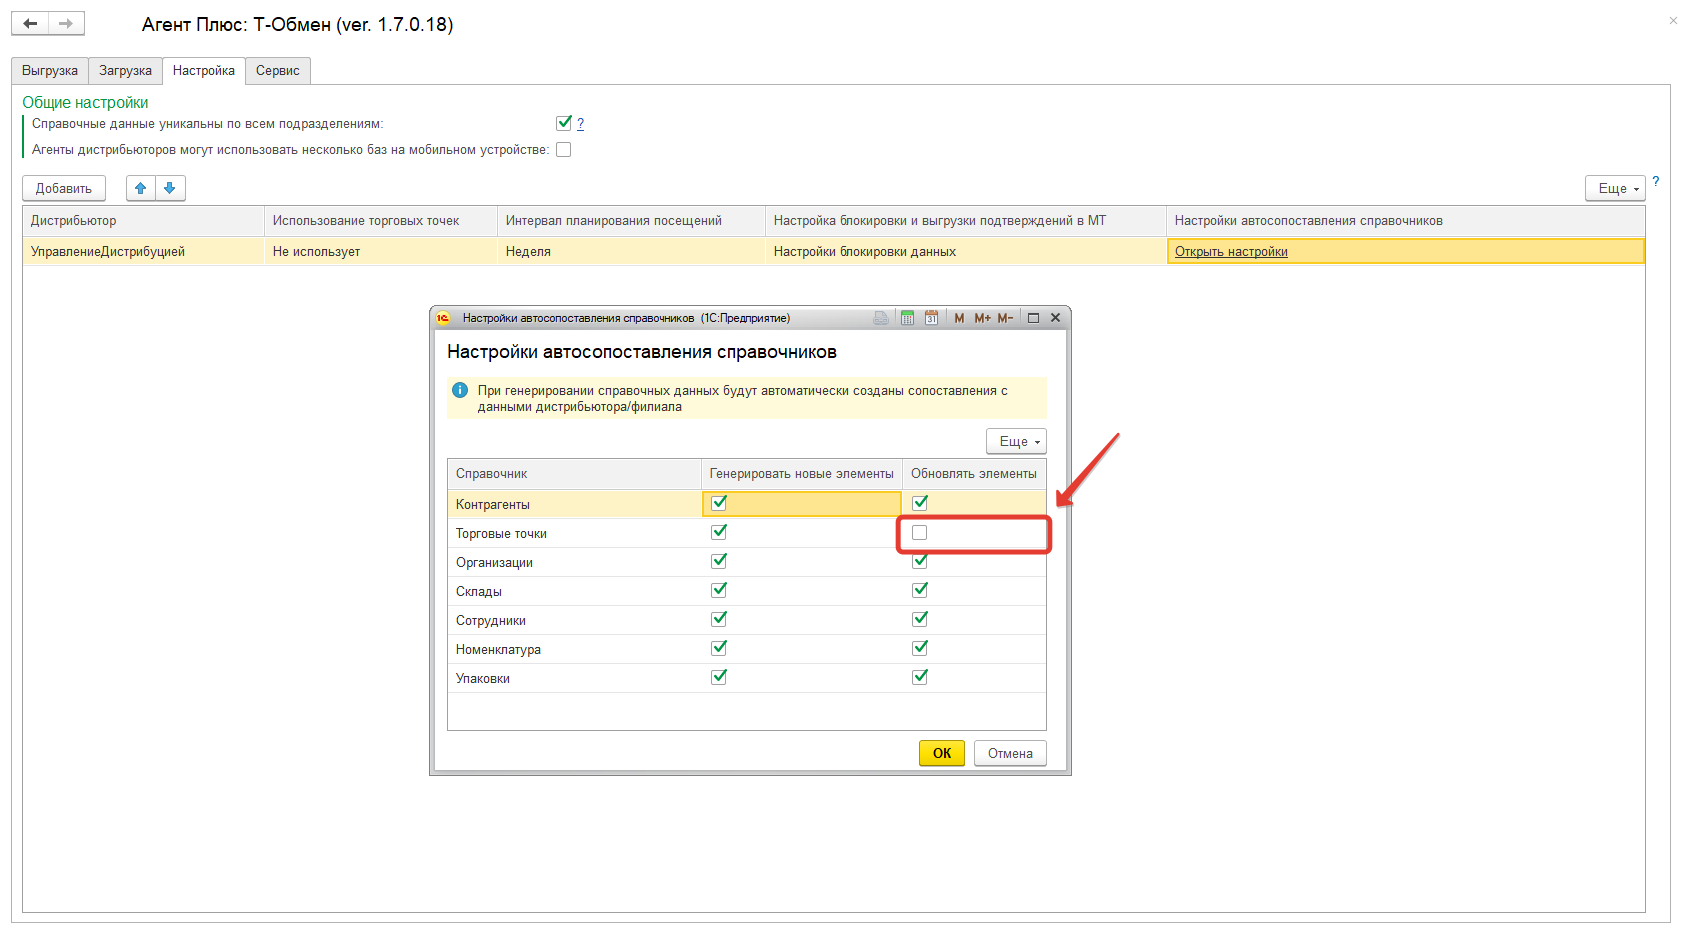Screen dimensions: 1686x925
Task: Toggle update elements for Номенклатура
Action: tap(920, 648)
